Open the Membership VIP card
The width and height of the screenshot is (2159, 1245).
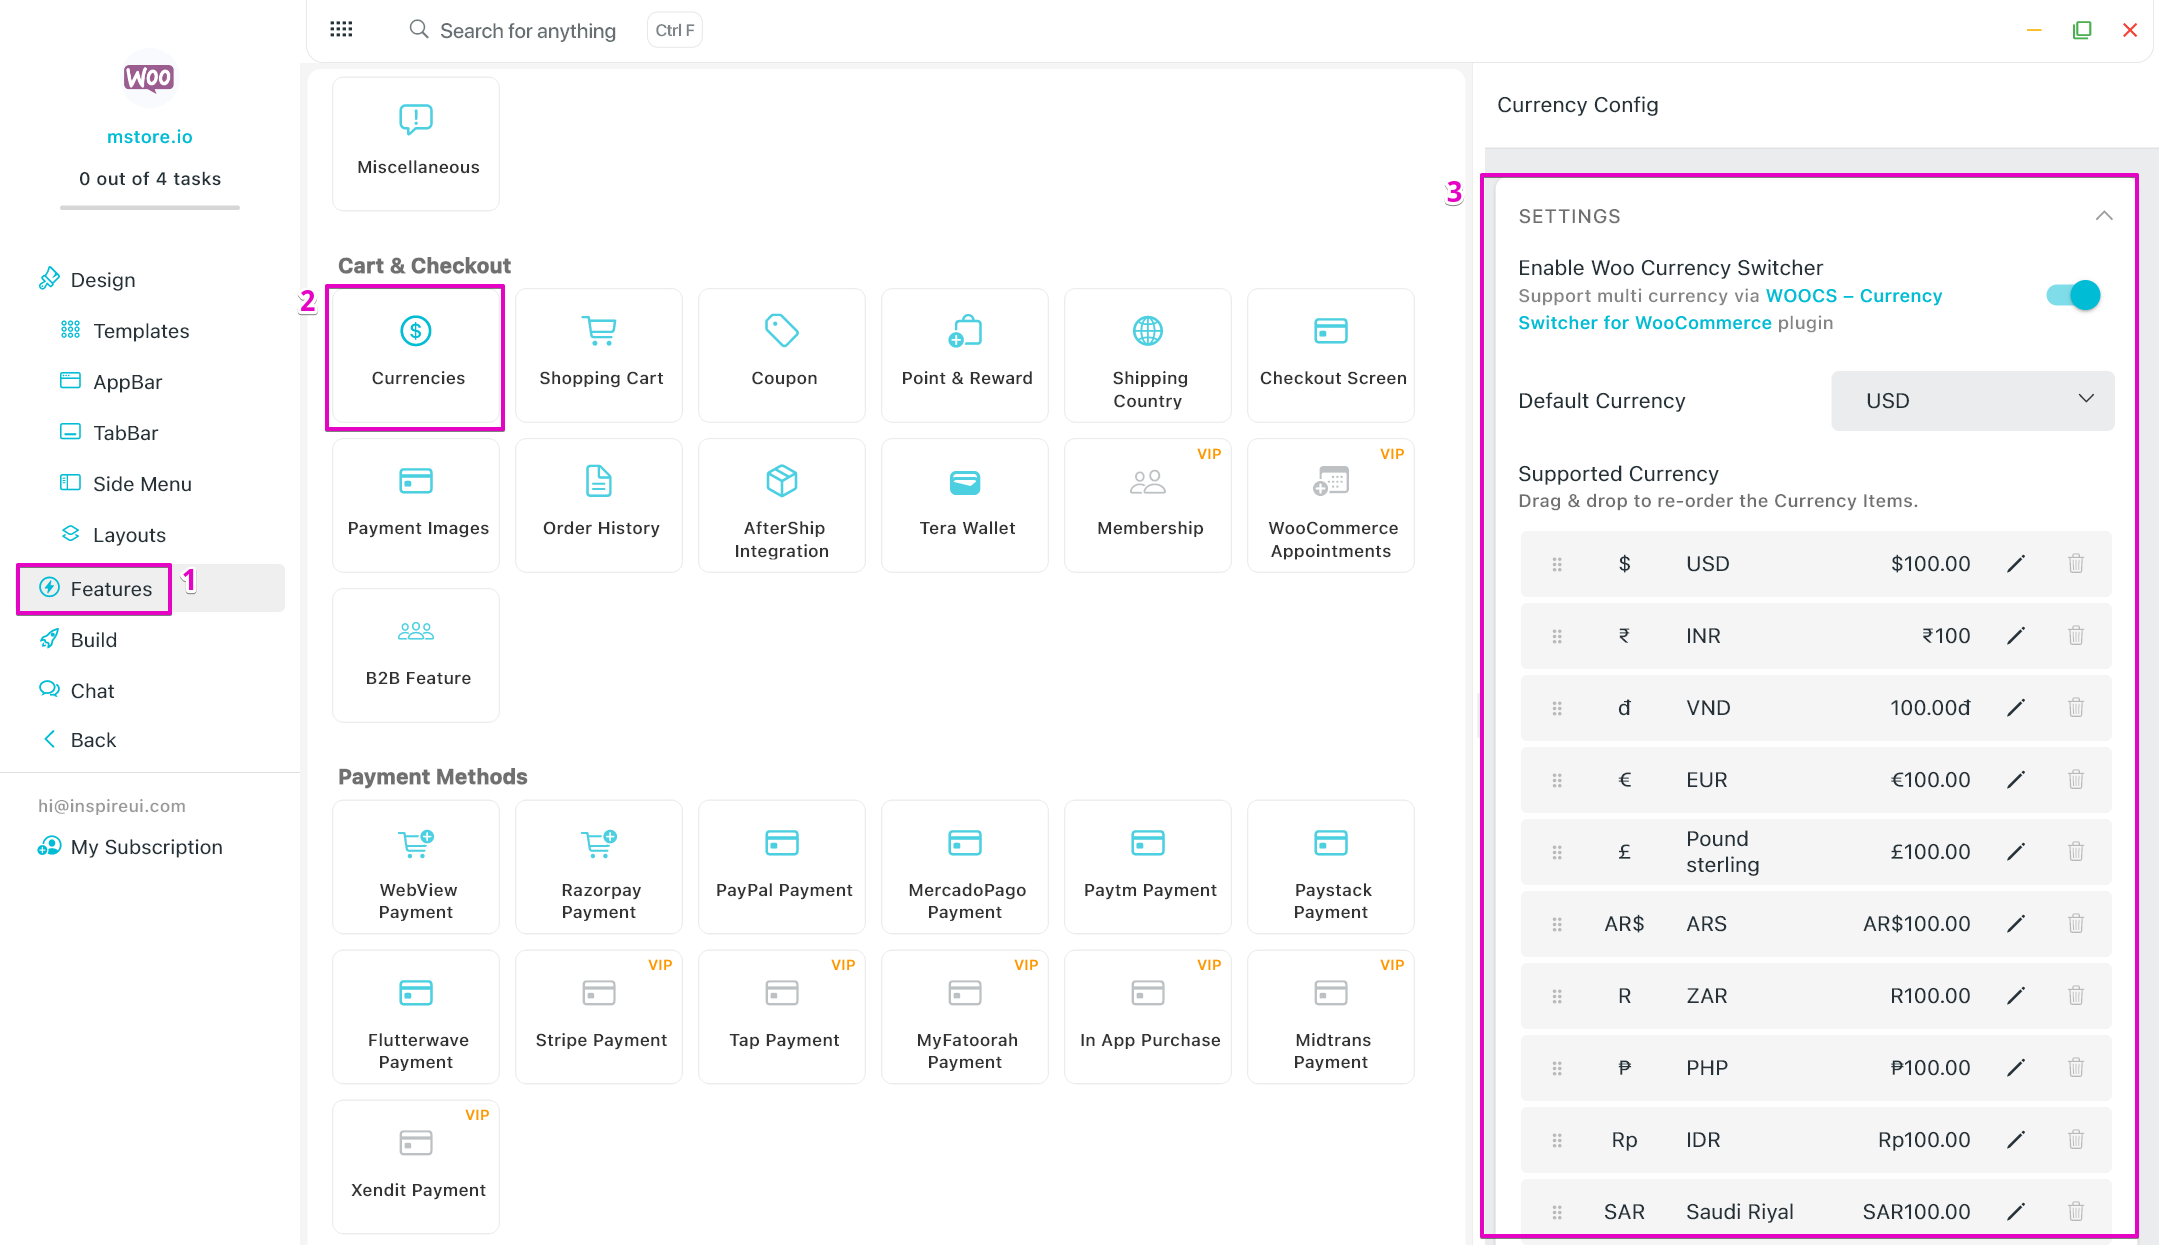1148,506
